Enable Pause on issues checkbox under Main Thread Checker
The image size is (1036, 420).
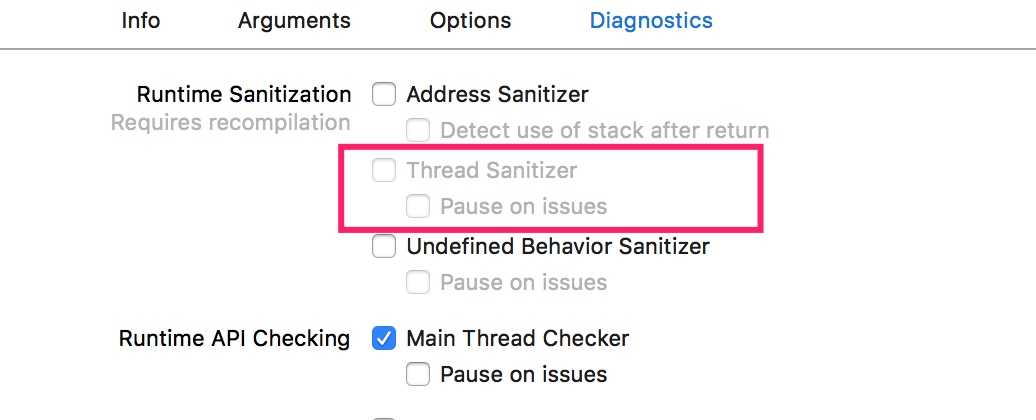coord(418,375)
